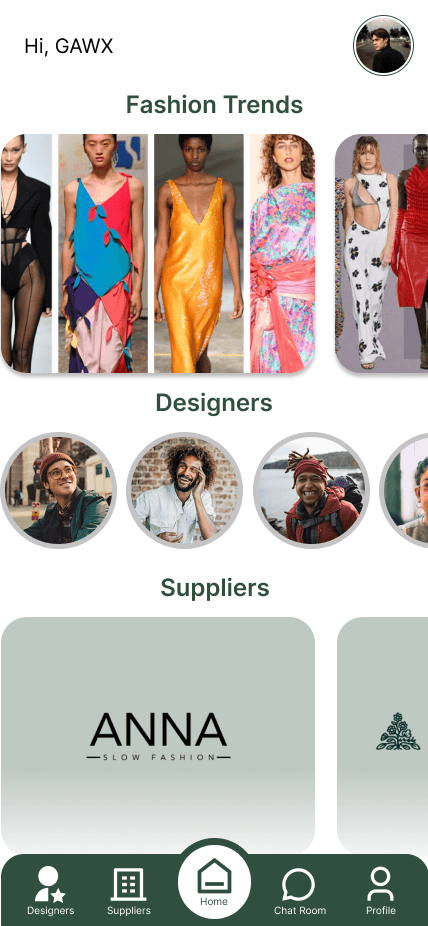428x926 pixels.
Task: View the blue and red patchwork dress photo
Action: tap(103, 253)
